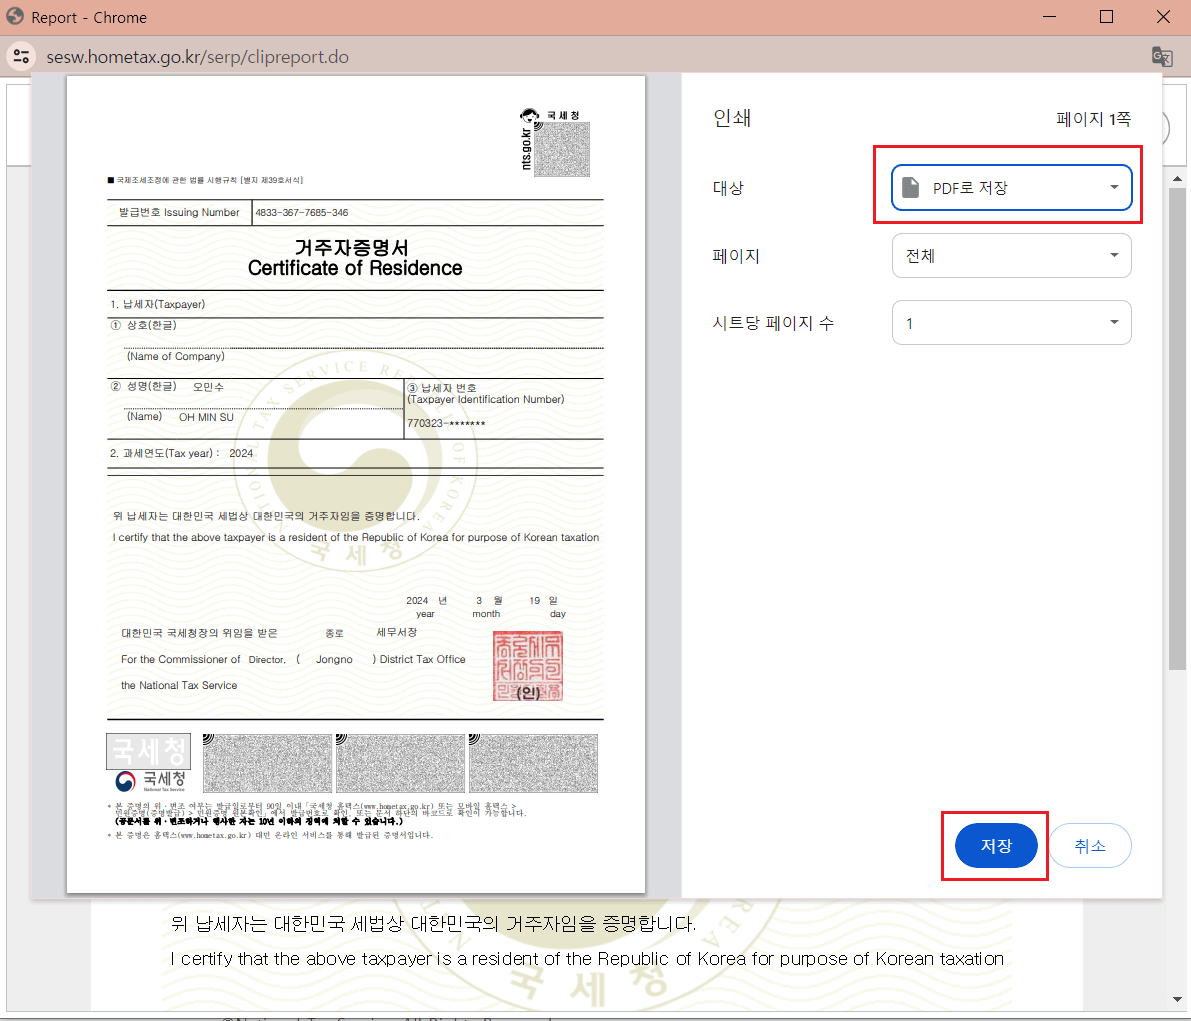
Task: Open the 대상 dropdown showing PDF로 저장
Action: (1011, 187)
